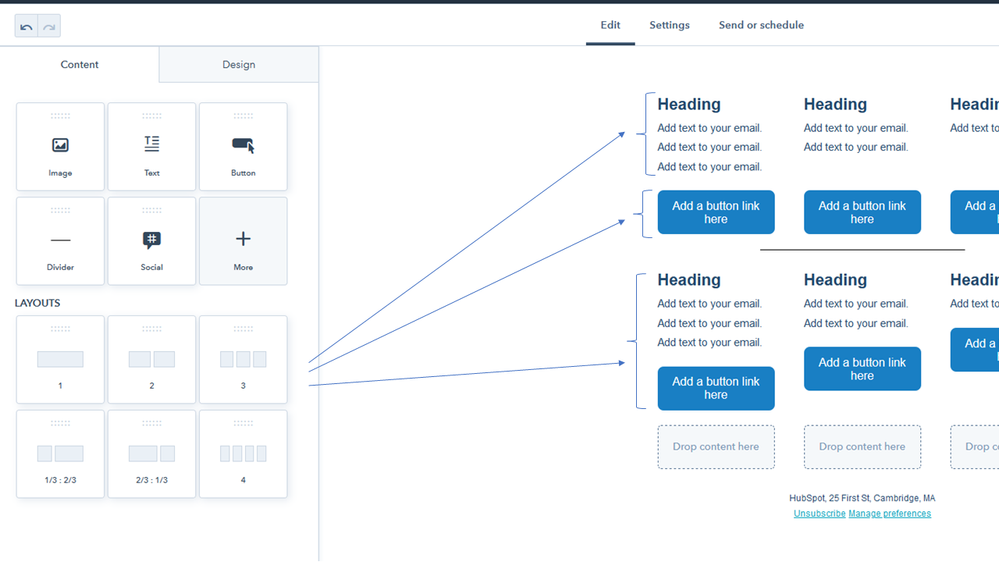The height and width of the screenshot is (562, 999).
Task: Open the Edit tab
Action: (610, 25)
